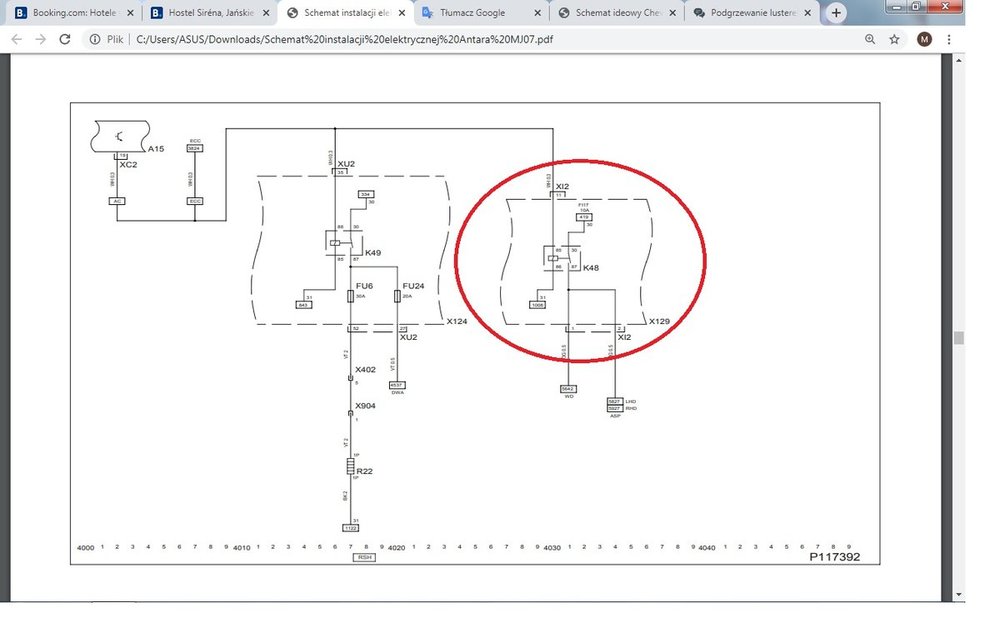Click the vertical scrollbar thumb
Screen dimensions: 1000x633
click(x=959, y=338)
